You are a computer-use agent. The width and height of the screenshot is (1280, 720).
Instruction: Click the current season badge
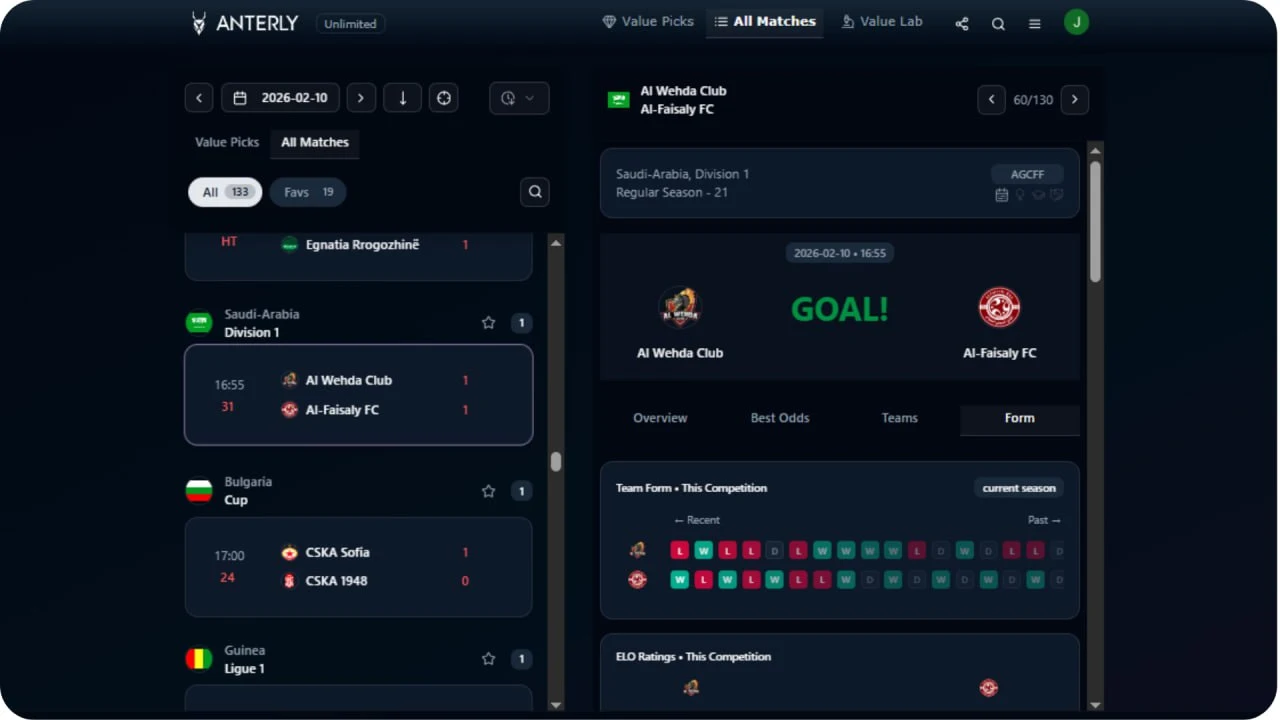[1018, 488]
